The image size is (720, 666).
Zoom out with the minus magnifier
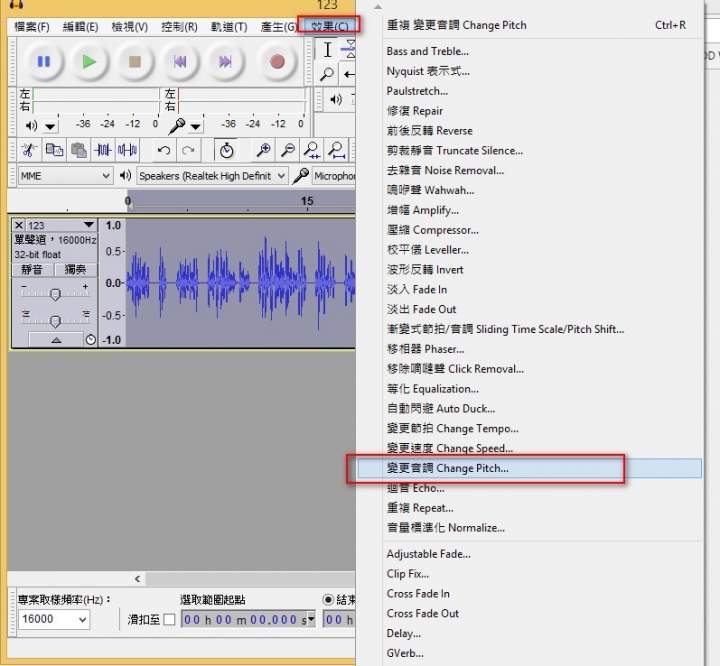click(288, 150)
